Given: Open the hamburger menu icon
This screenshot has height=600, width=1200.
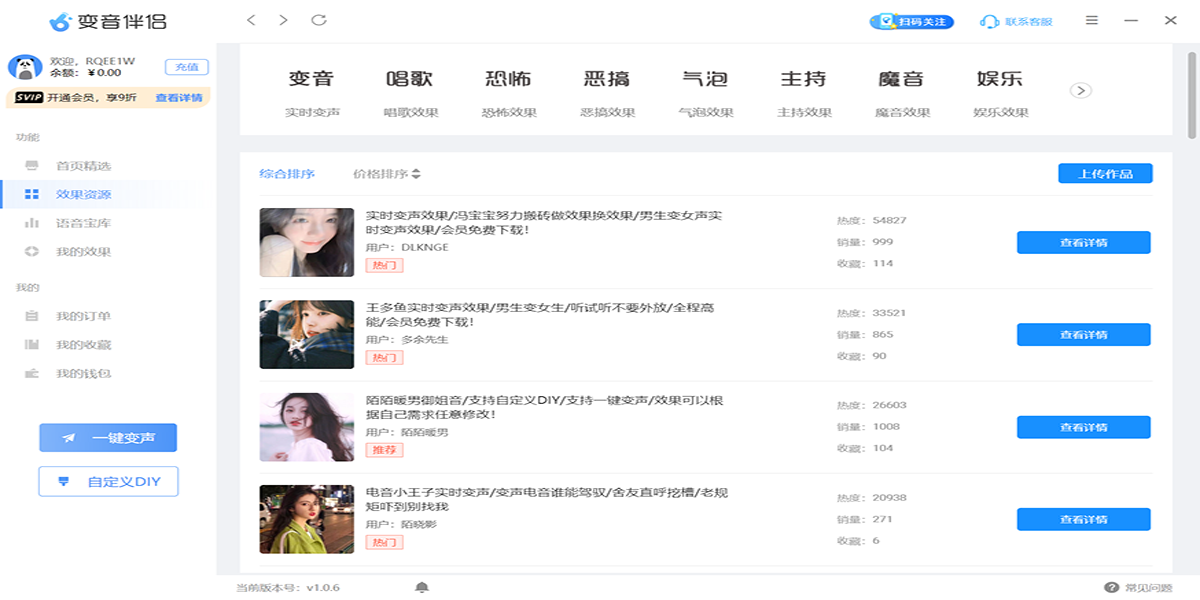Looking at the screenshot, I should [1092, 20].
